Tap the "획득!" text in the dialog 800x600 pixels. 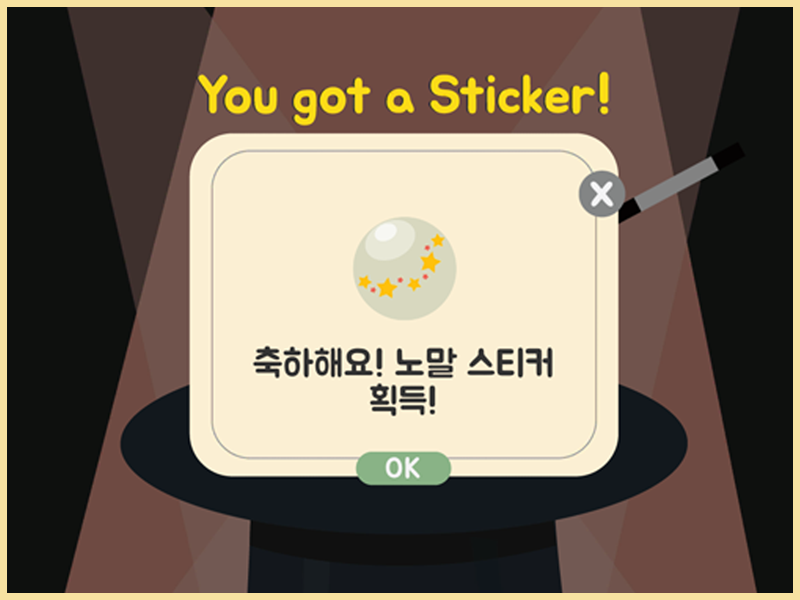coord(403,400)
